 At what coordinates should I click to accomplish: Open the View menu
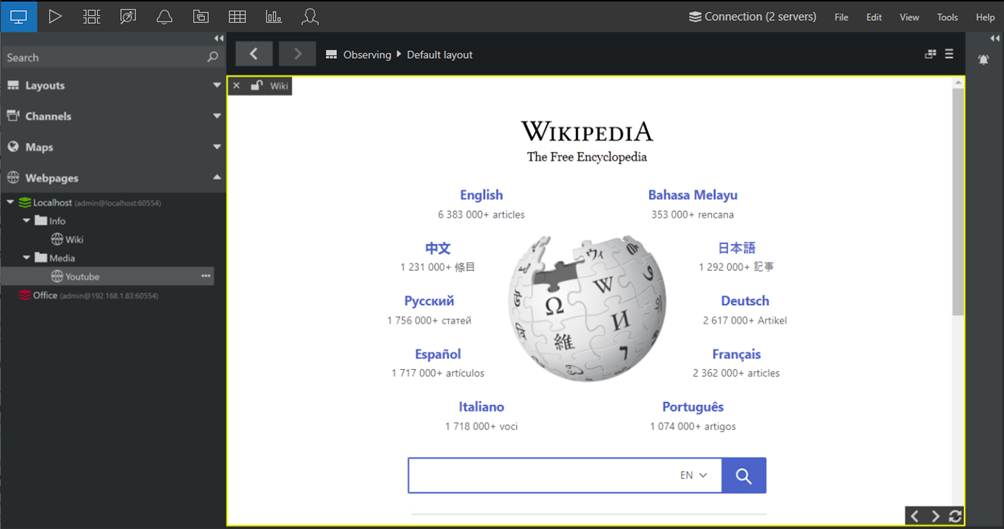point(909,17)
